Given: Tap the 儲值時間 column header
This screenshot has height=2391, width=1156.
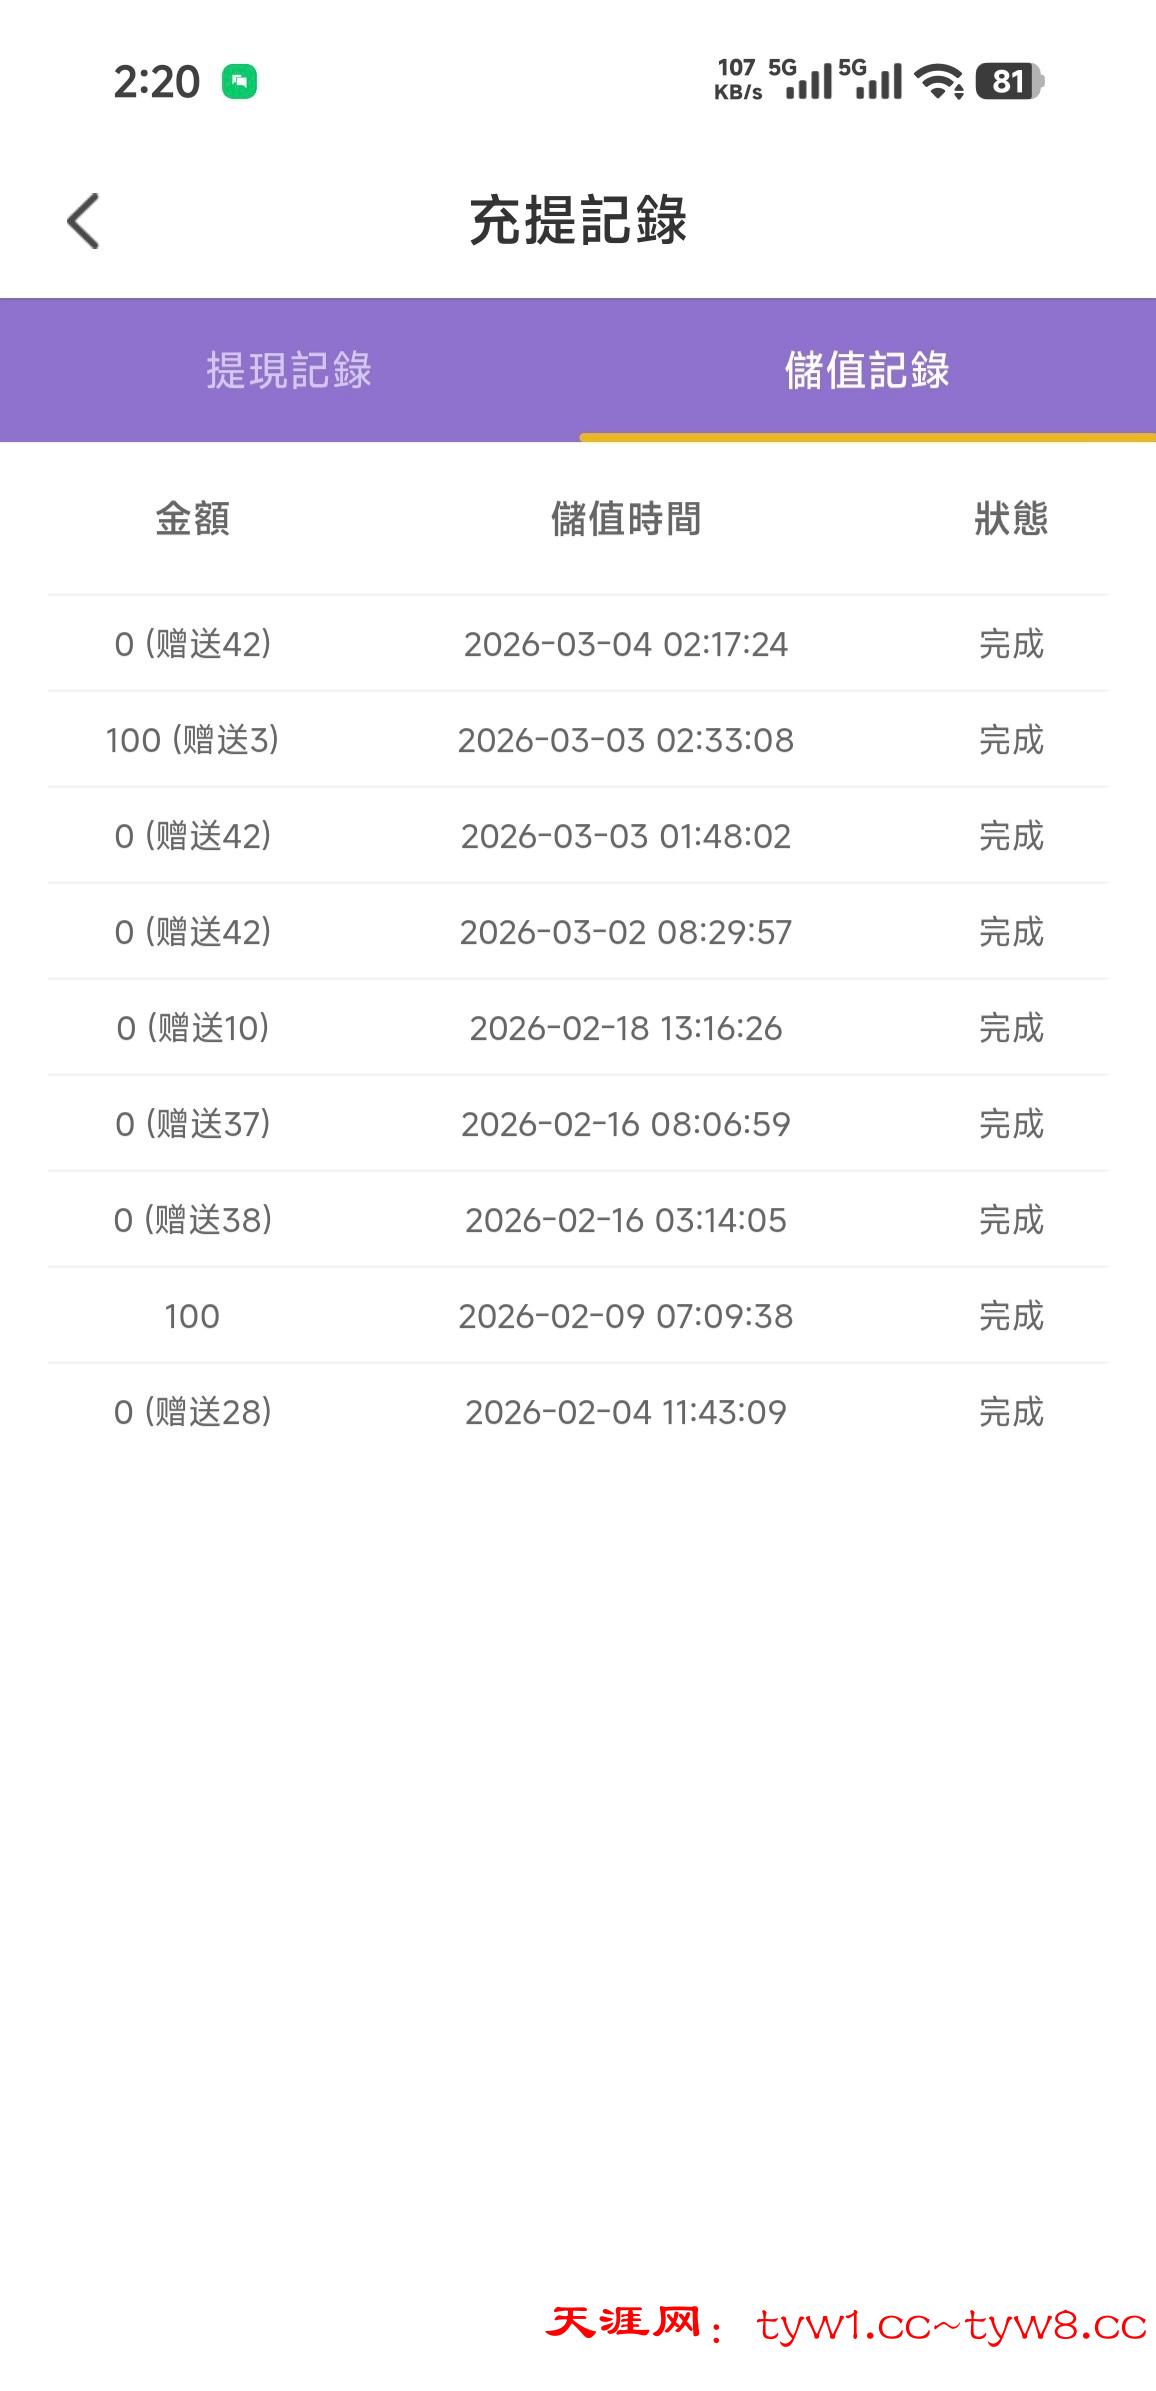Looking at the screenshot, I should [x=626, y=519].
